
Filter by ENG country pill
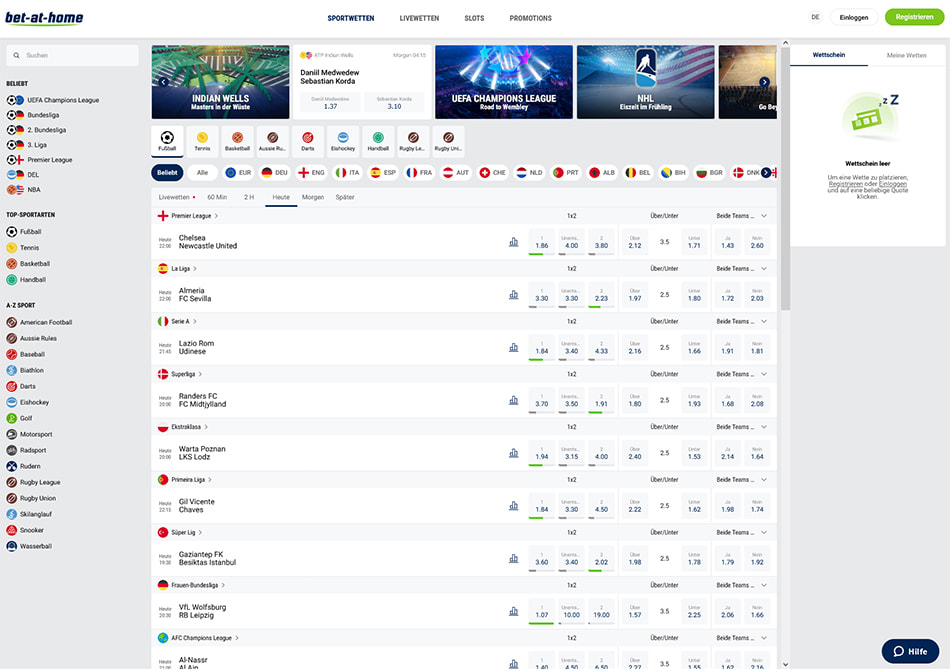311,173
